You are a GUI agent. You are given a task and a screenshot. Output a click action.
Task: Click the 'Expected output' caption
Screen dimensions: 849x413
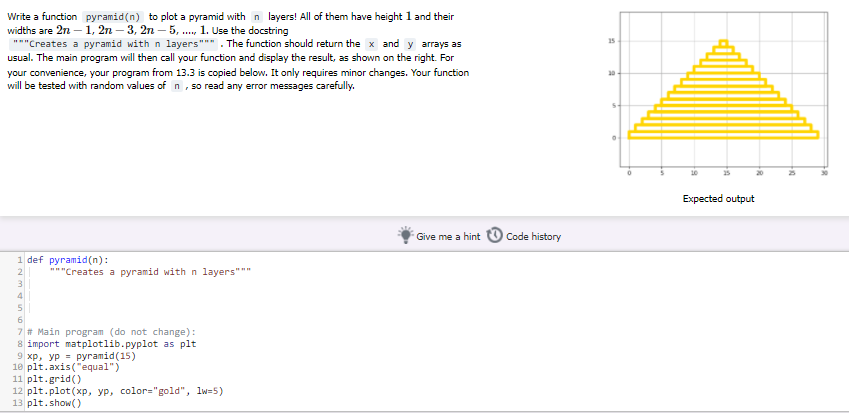[x=718, y=199]
